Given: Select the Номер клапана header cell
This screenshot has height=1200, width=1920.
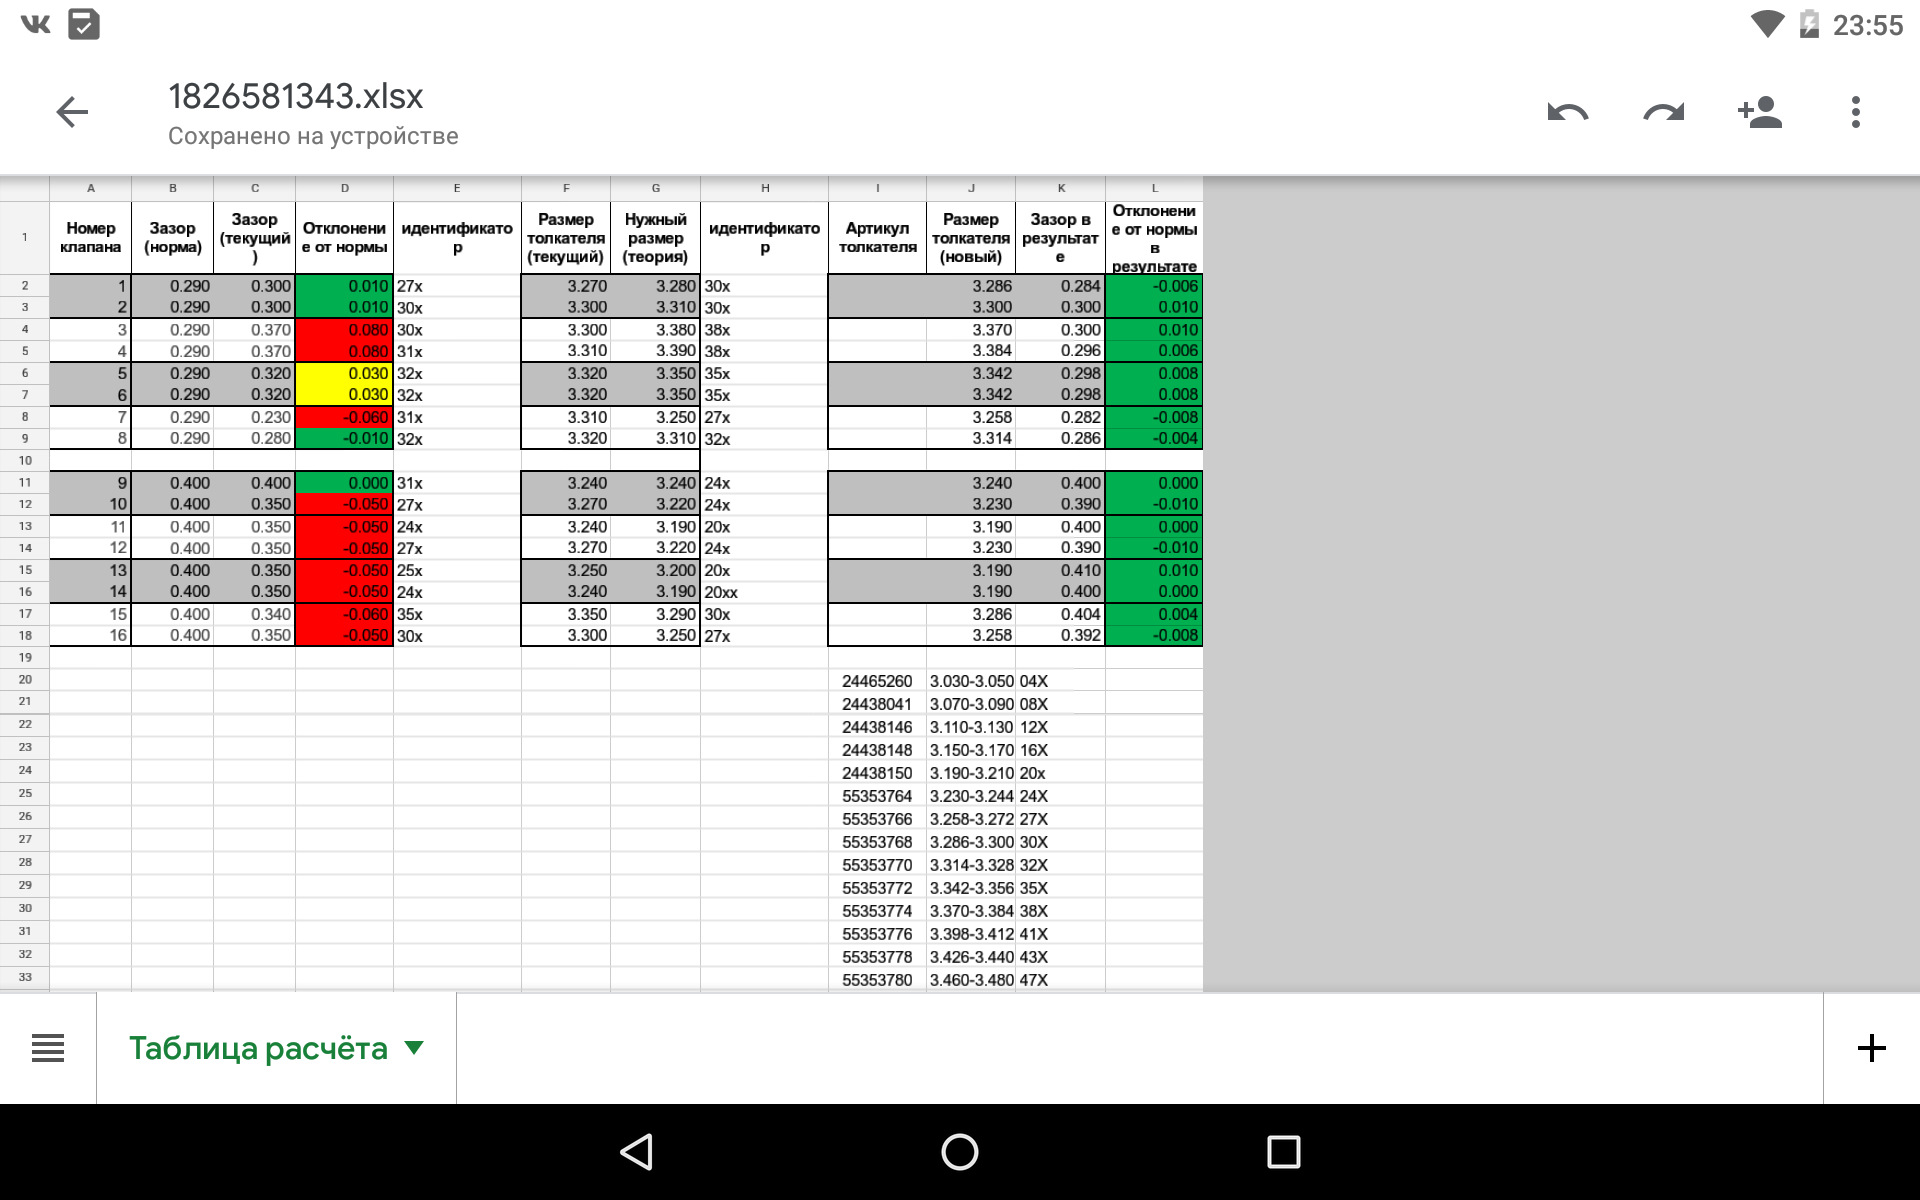Looking at the screenshot, I should (x=91, y=237).
